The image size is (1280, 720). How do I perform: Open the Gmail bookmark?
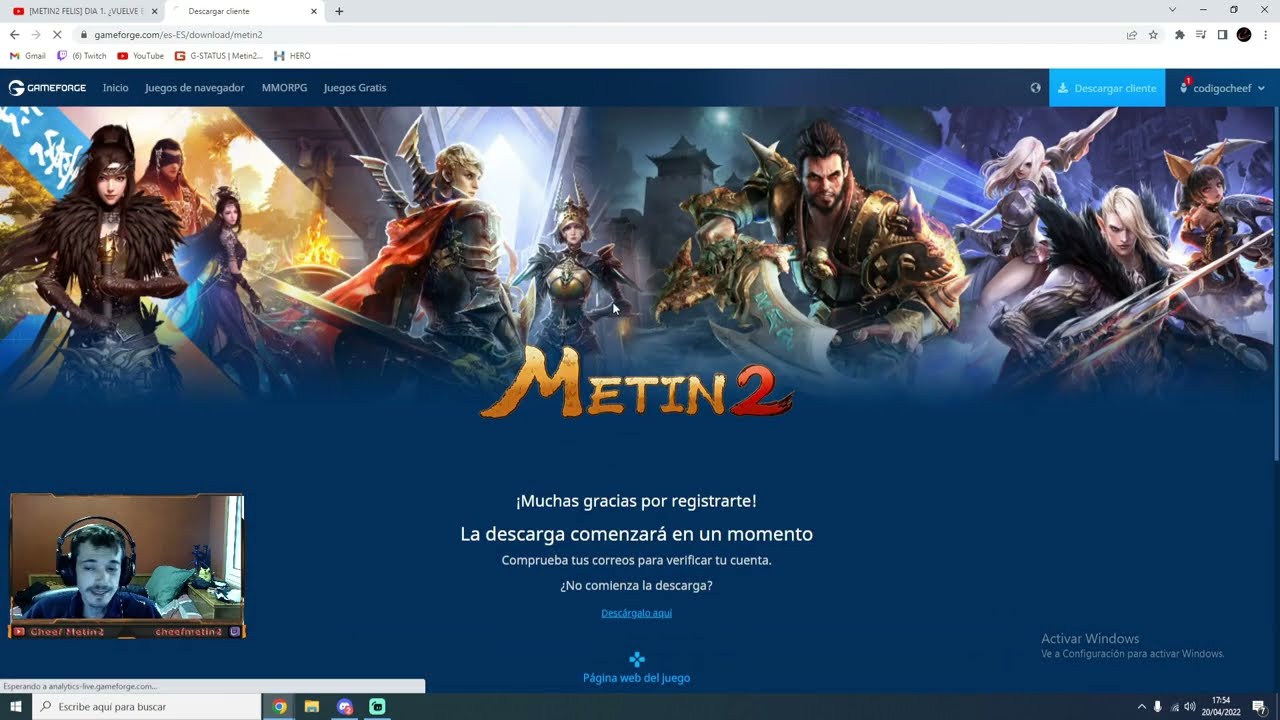coord(28,56)
